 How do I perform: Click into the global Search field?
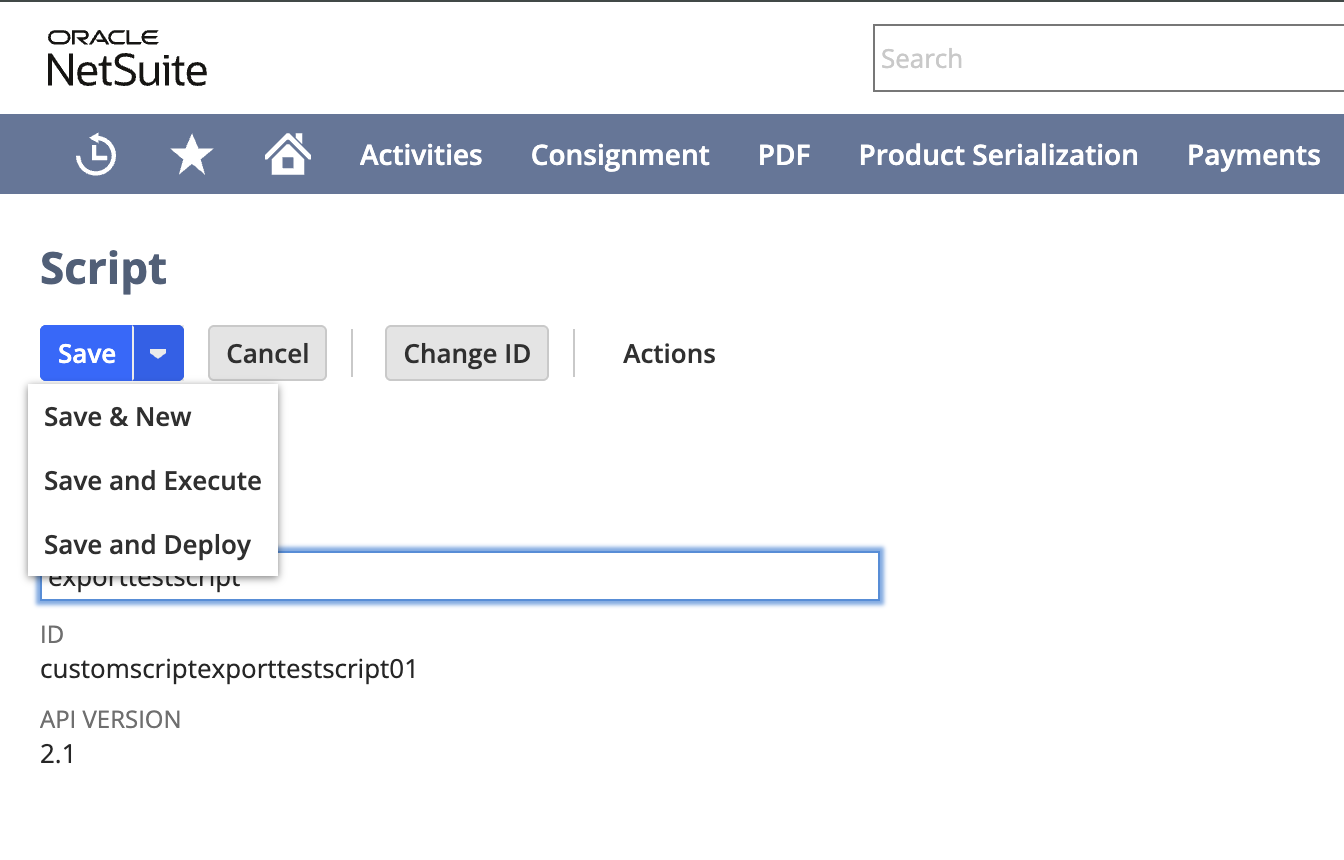click(x=1108, y=58)
